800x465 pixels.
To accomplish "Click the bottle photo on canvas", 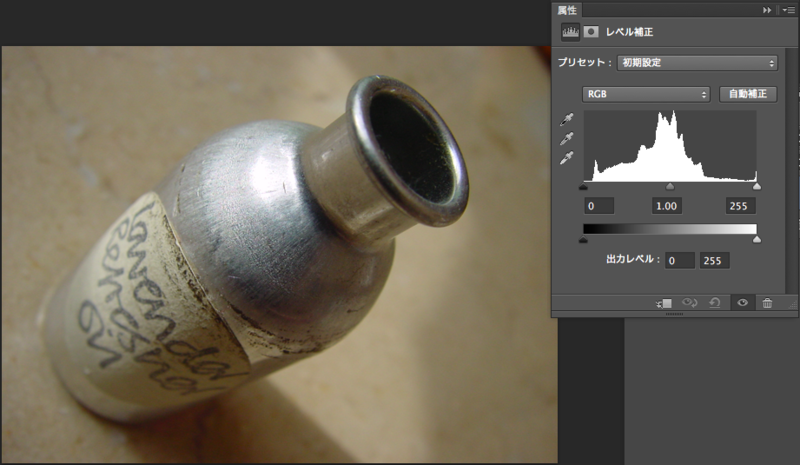I will click(x=279, y=255).
